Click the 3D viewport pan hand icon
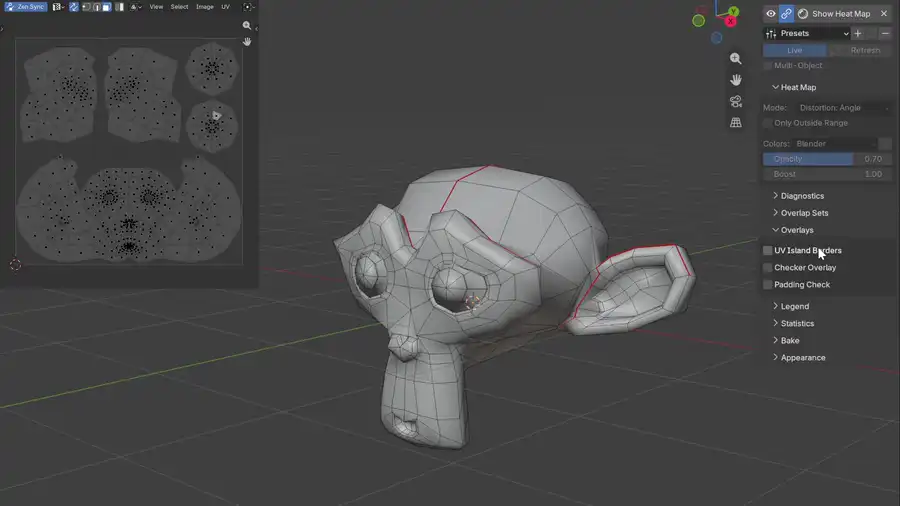 pyautogui.click(x=735, y=80)
